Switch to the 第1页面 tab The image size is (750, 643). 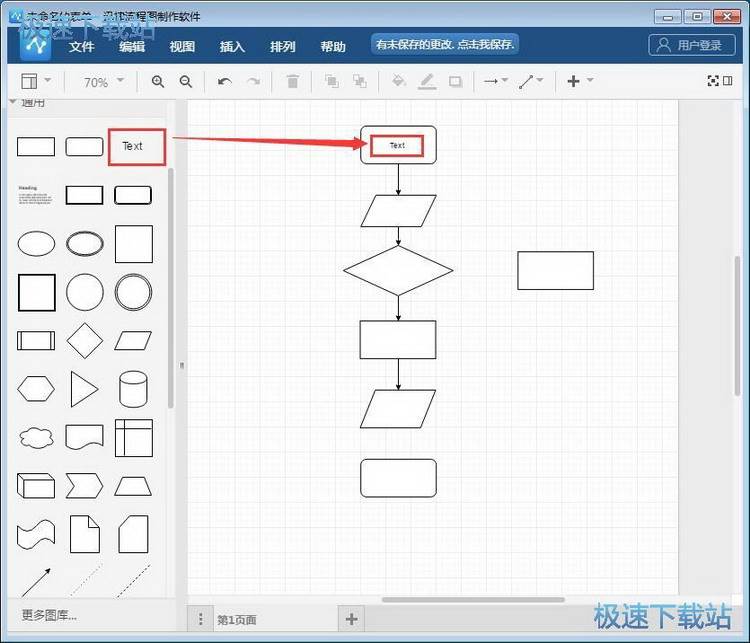[x=237, y=620]
